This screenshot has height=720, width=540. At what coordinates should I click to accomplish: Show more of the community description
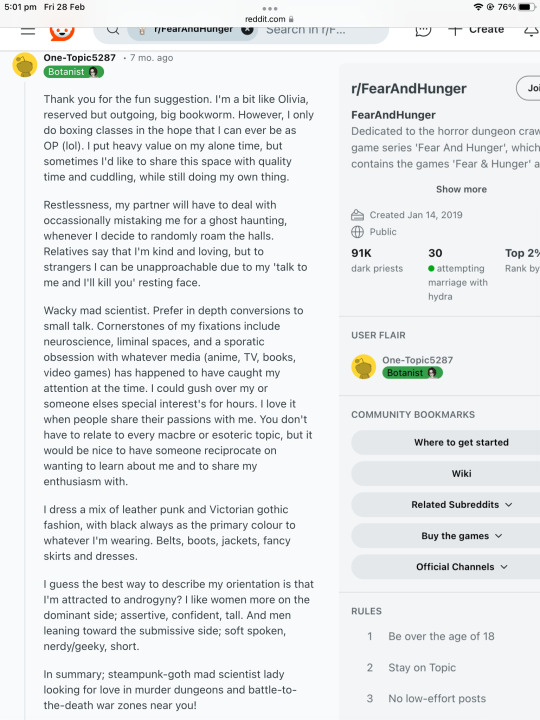(461, 189)
